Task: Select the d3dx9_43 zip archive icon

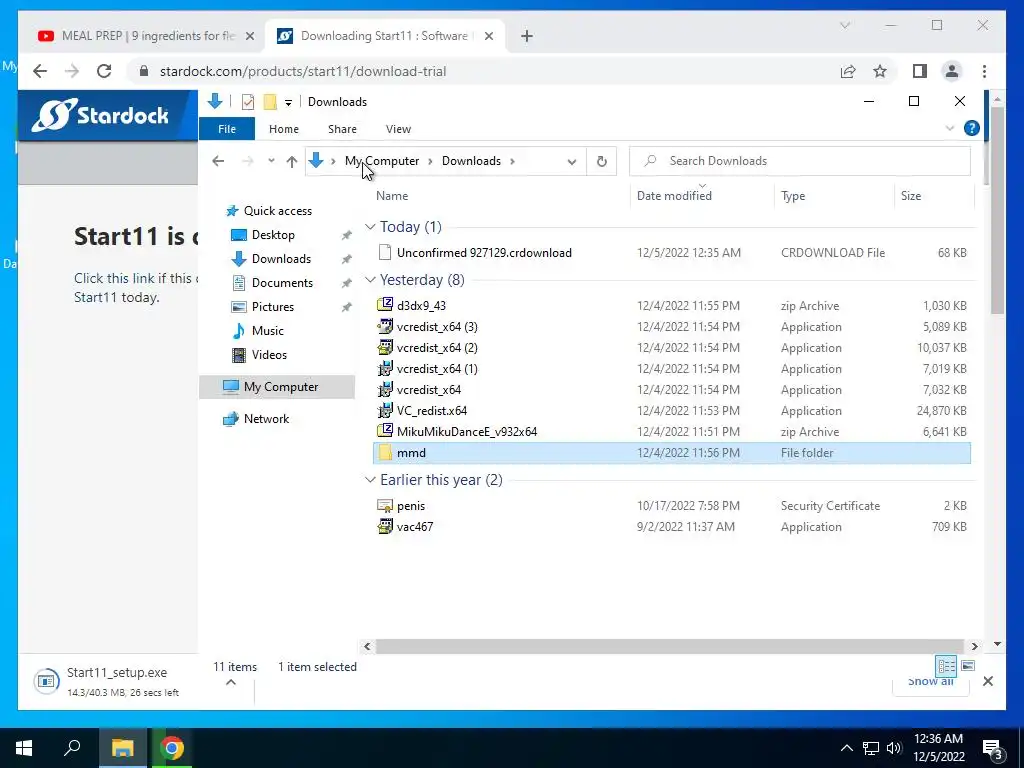Action: coord(385,305)
